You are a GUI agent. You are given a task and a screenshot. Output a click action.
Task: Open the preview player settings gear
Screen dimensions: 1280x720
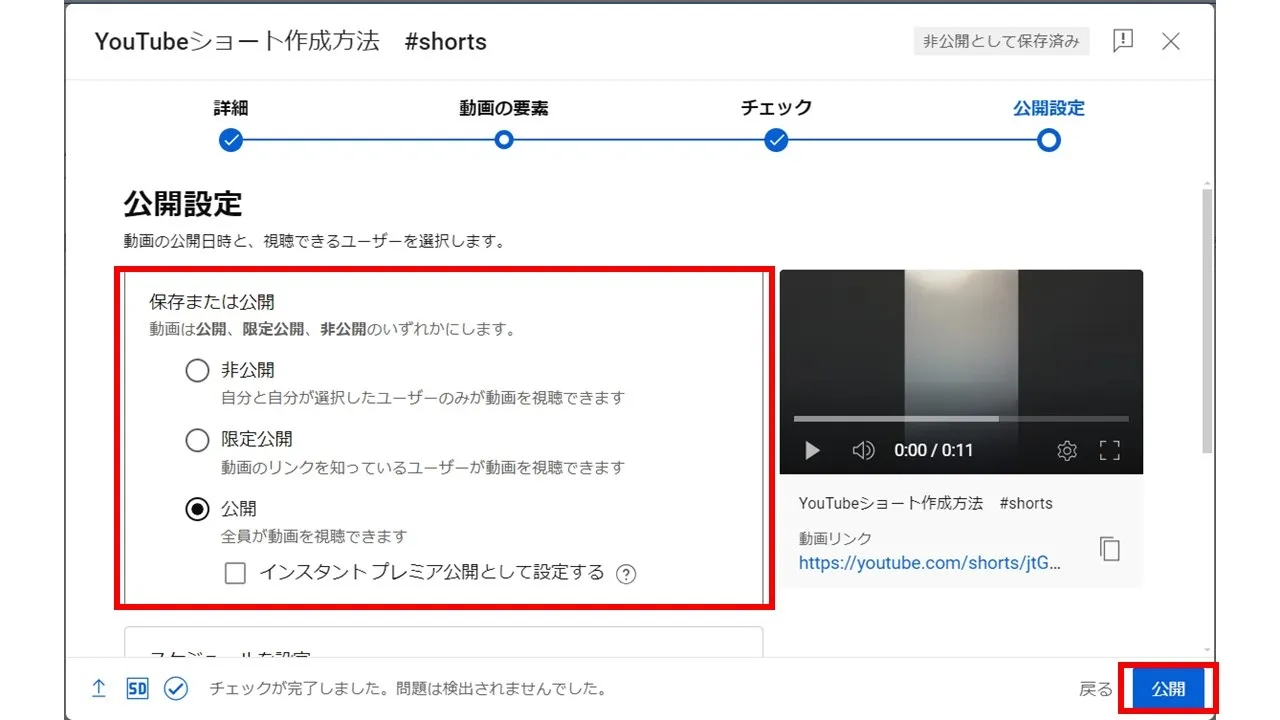[x=1067, y=451]
